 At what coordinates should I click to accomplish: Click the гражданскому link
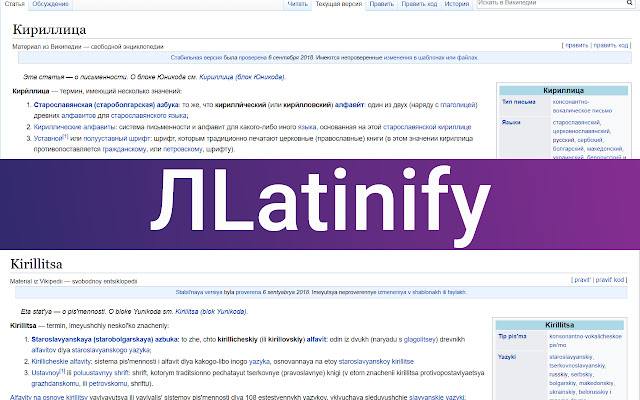coord(124,149)
